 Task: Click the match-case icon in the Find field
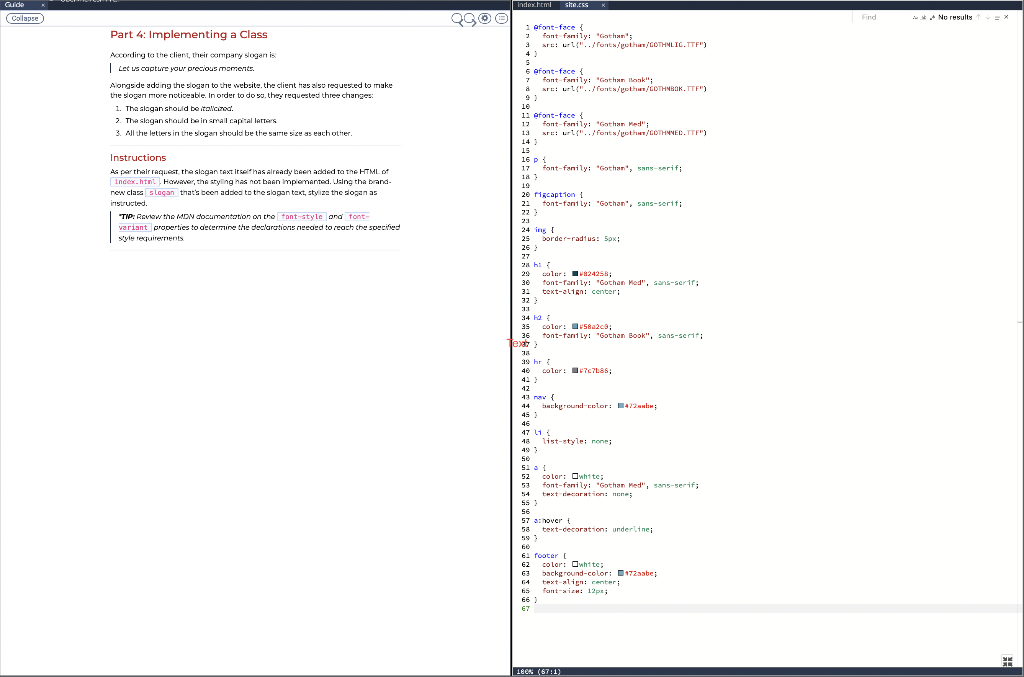pyautogui.click(x=915, y=17)
